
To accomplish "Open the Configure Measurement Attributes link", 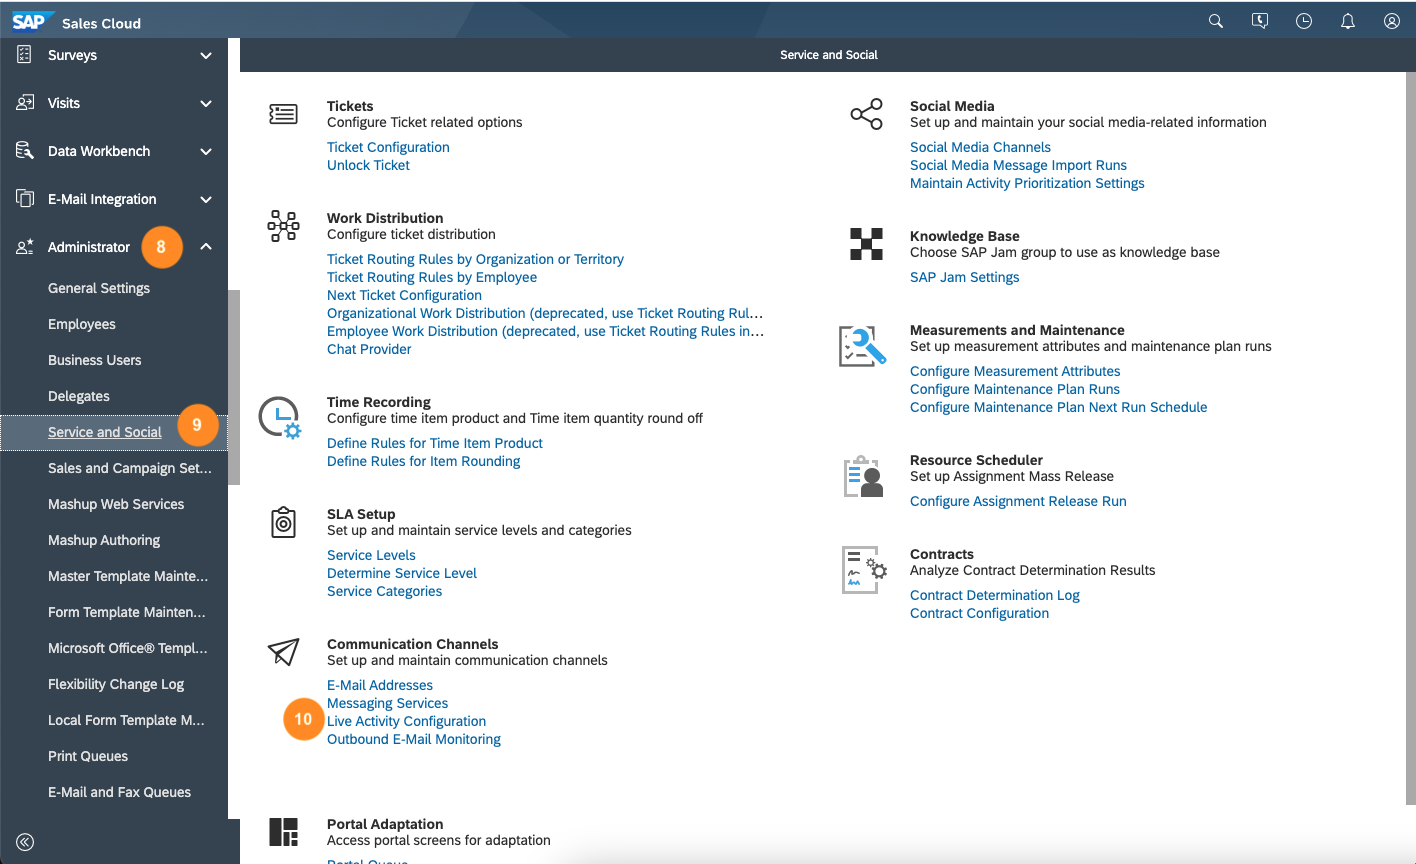I will (1015, 371).
